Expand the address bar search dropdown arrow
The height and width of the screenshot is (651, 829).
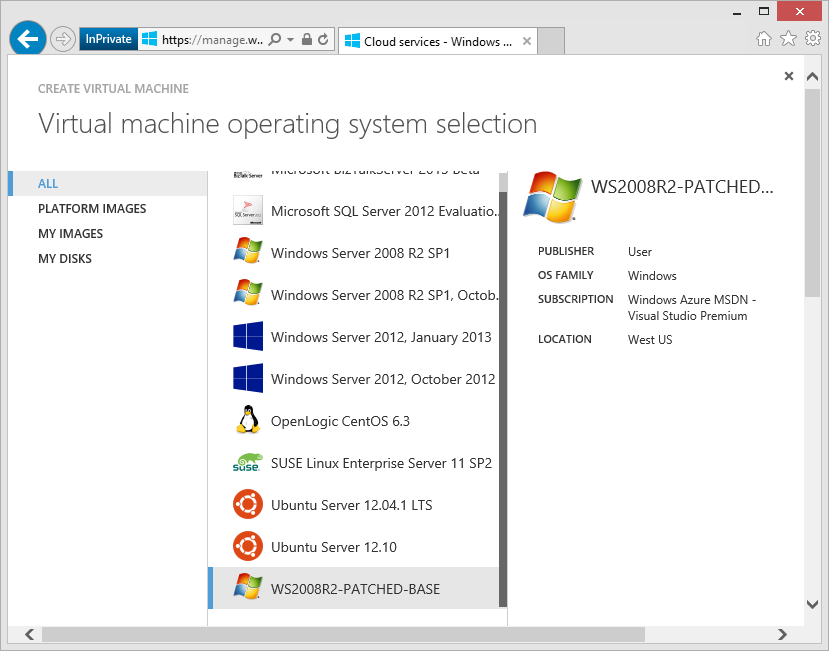(x=290, y=40)
